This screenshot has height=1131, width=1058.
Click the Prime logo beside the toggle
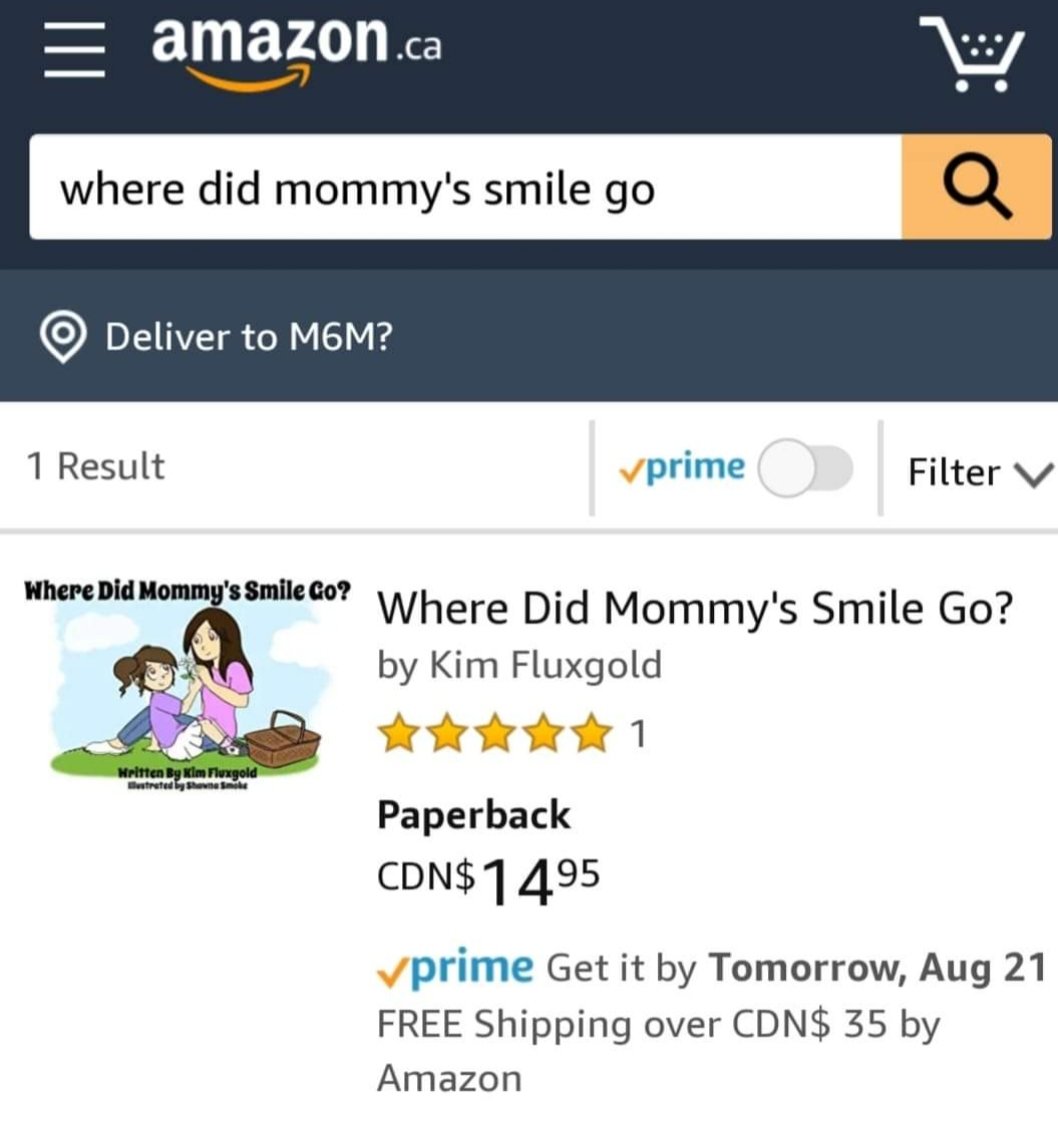(x=682, y=467)
